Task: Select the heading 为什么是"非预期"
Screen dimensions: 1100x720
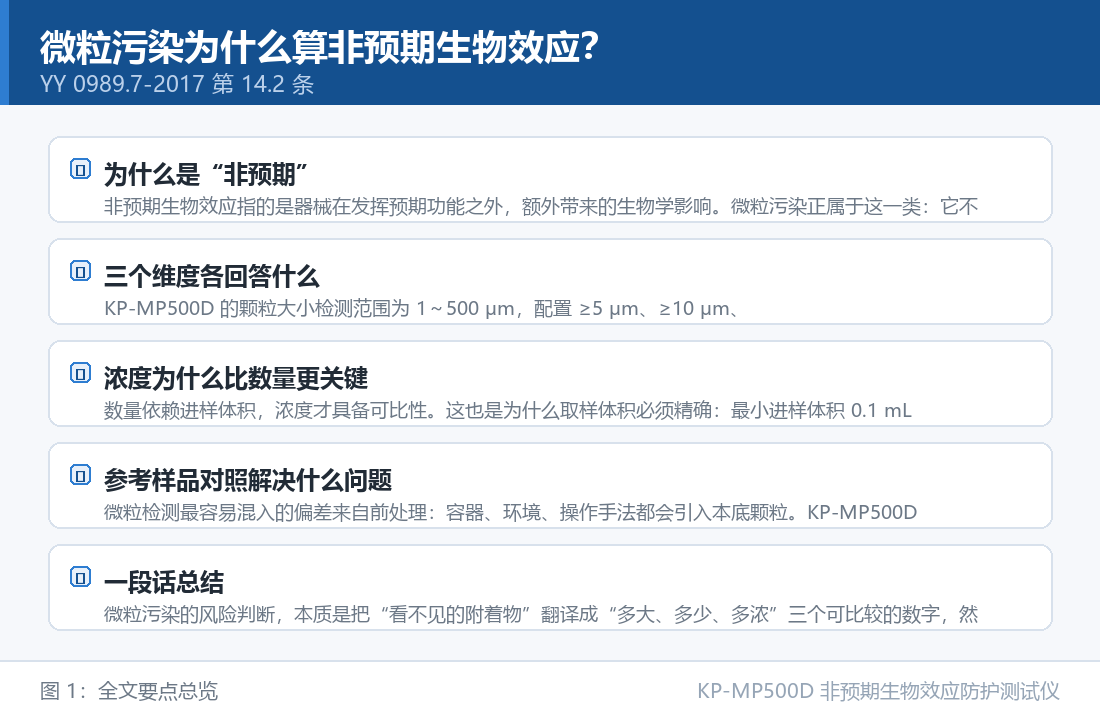Action: point(206,174)
